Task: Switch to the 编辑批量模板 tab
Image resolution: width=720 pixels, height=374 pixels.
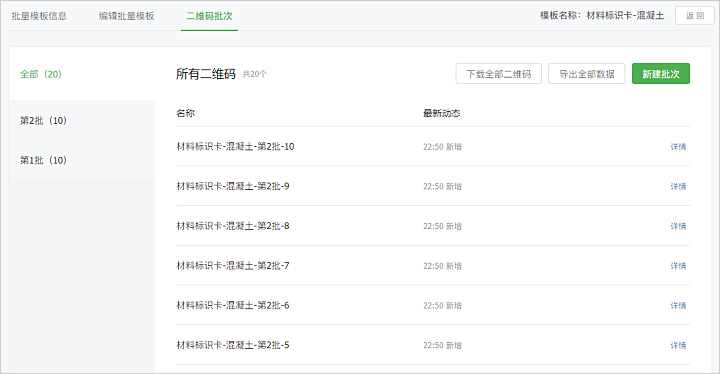Action: point(127,16)
